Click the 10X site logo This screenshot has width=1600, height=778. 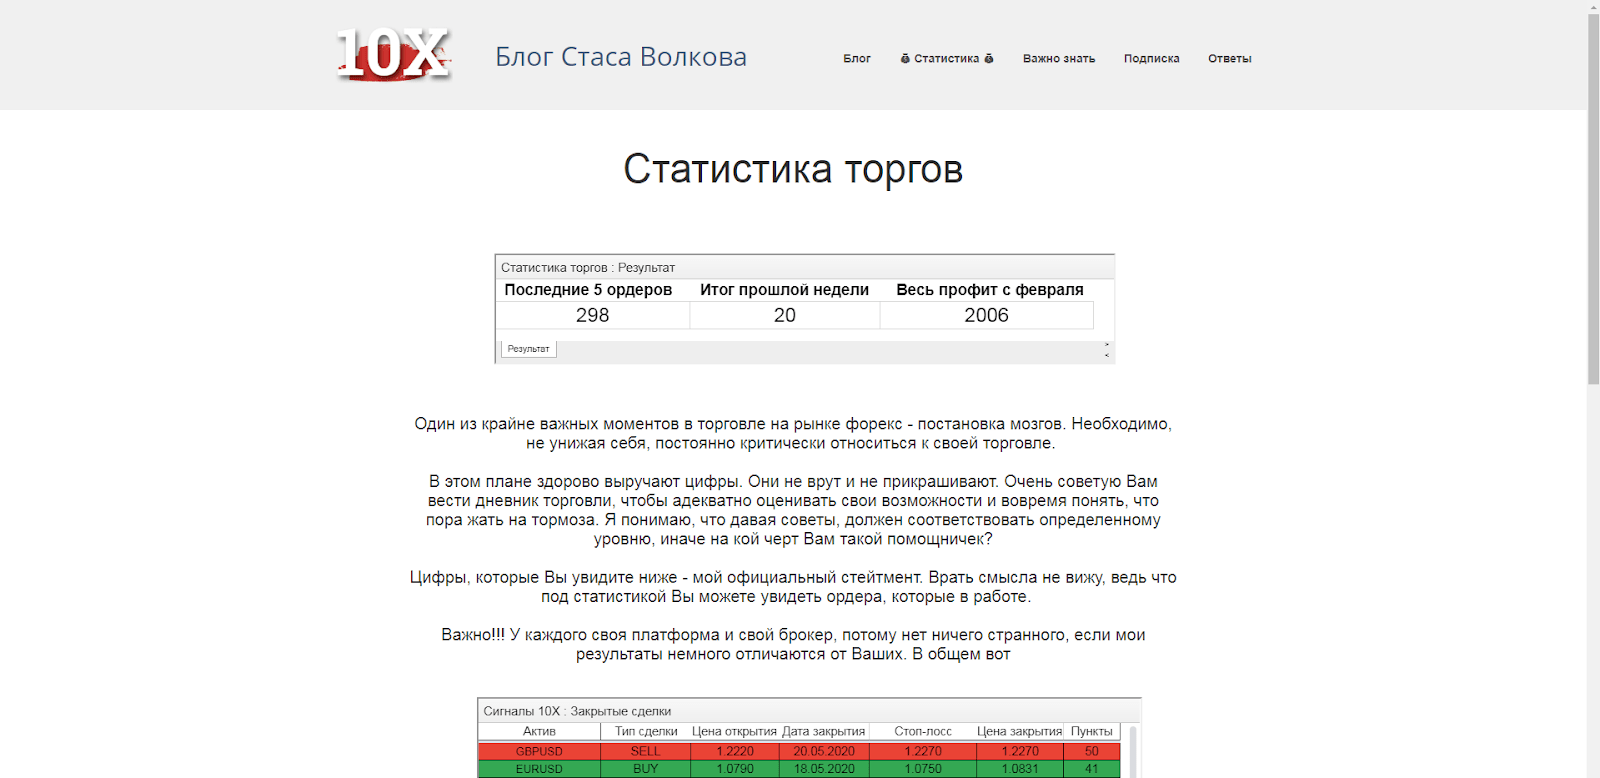[x=394, y=54]
